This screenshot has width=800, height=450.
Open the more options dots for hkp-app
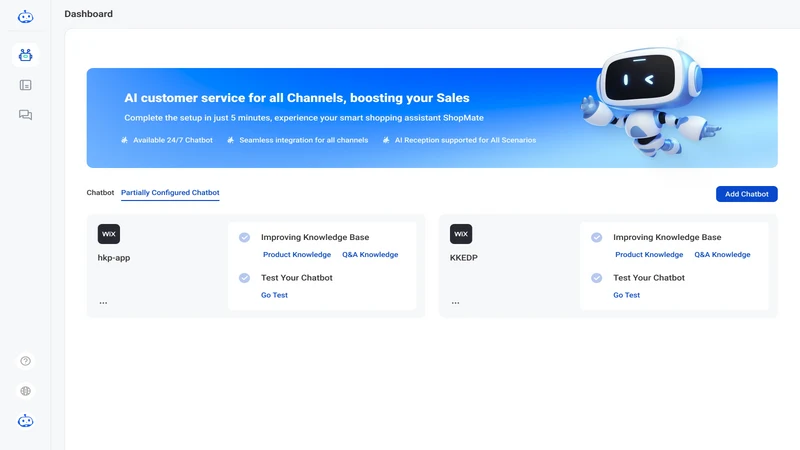click(x=104, y=303)
